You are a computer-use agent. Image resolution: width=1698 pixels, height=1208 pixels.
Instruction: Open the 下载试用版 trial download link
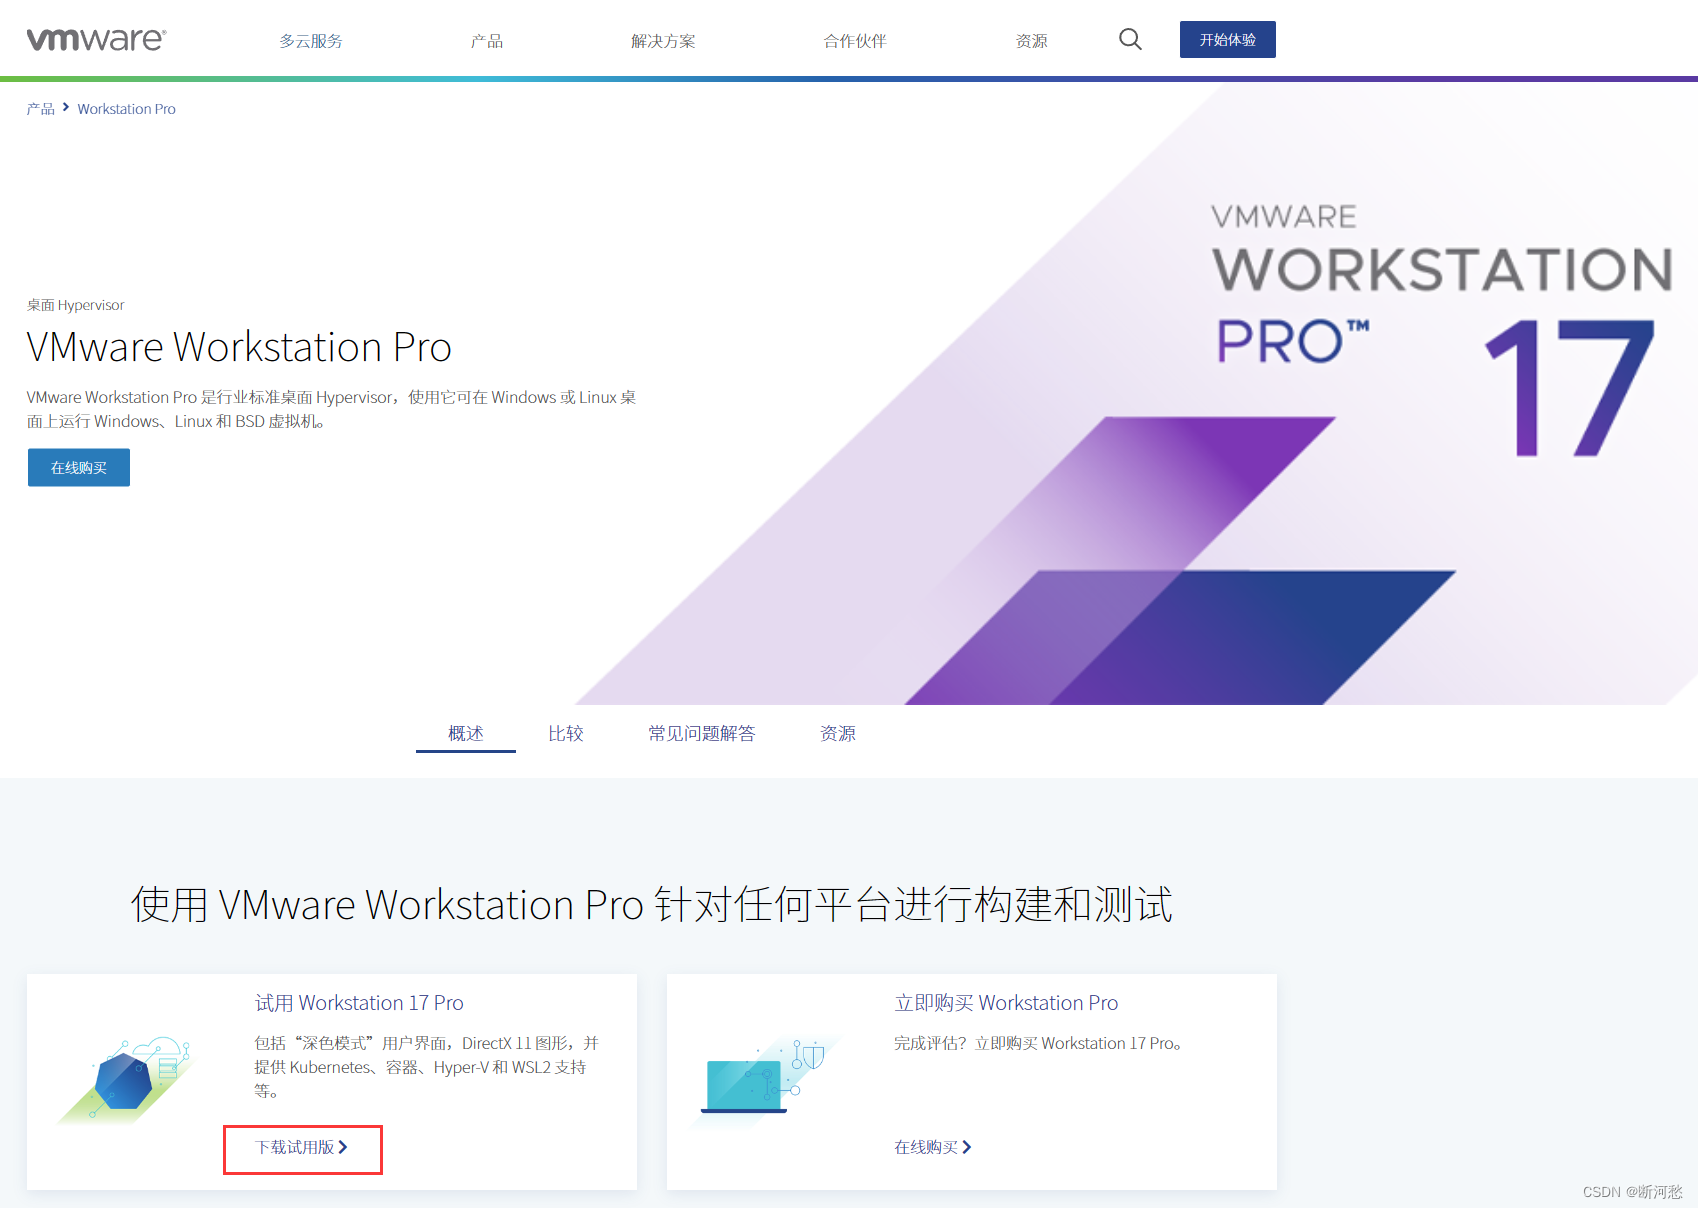tap(293, 1147)
